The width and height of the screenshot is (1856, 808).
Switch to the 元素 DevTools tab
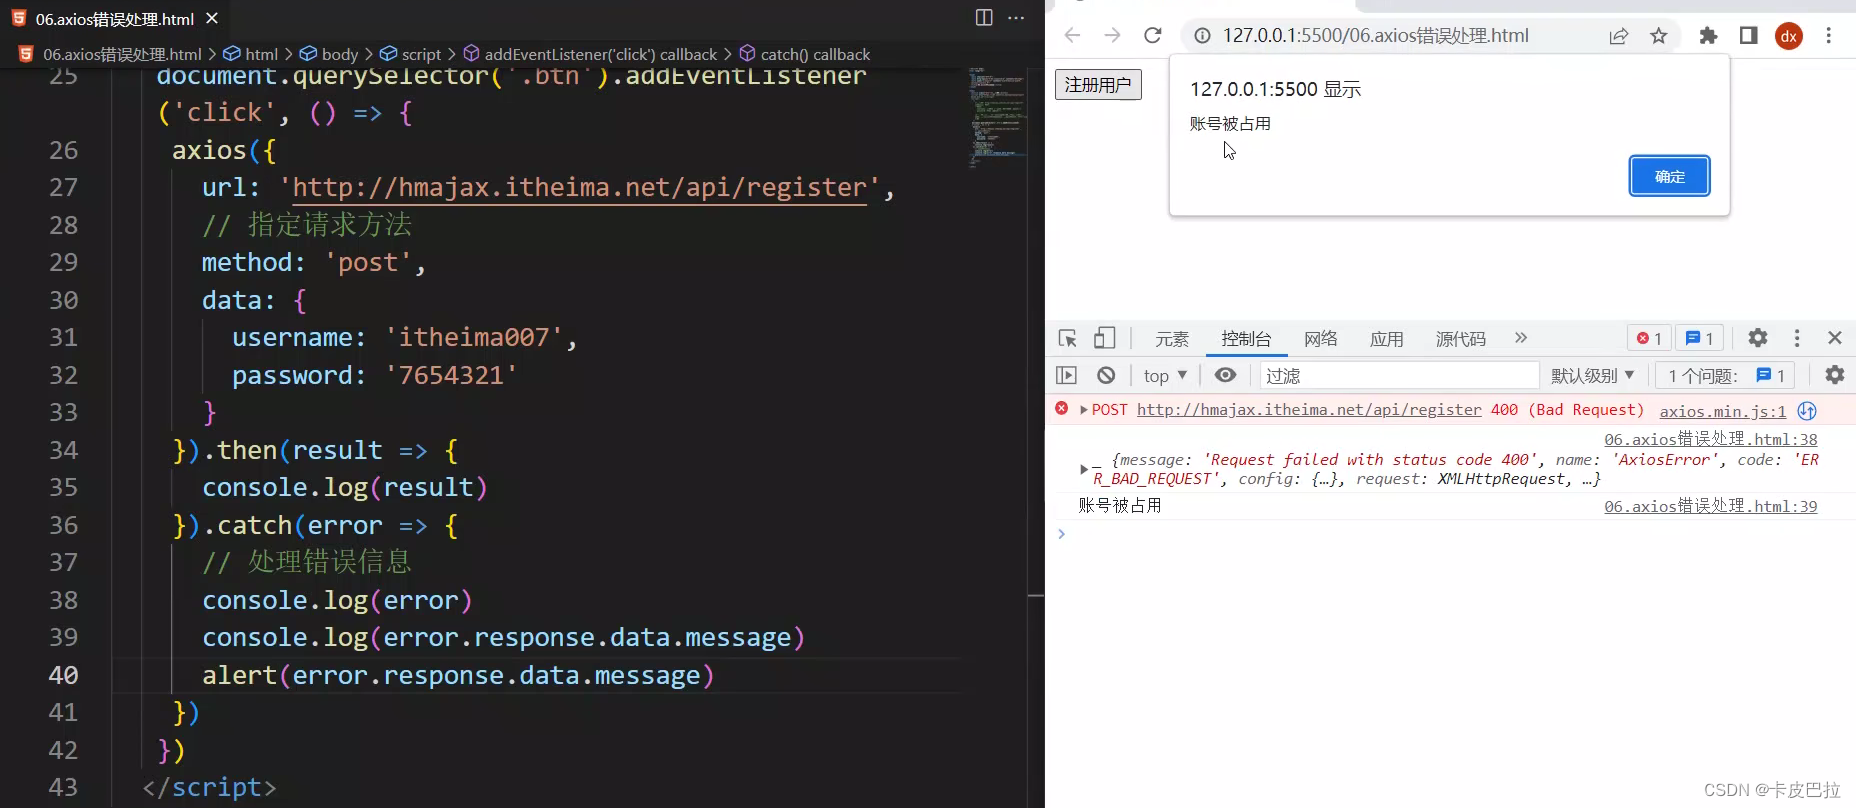click(1171, 339)
